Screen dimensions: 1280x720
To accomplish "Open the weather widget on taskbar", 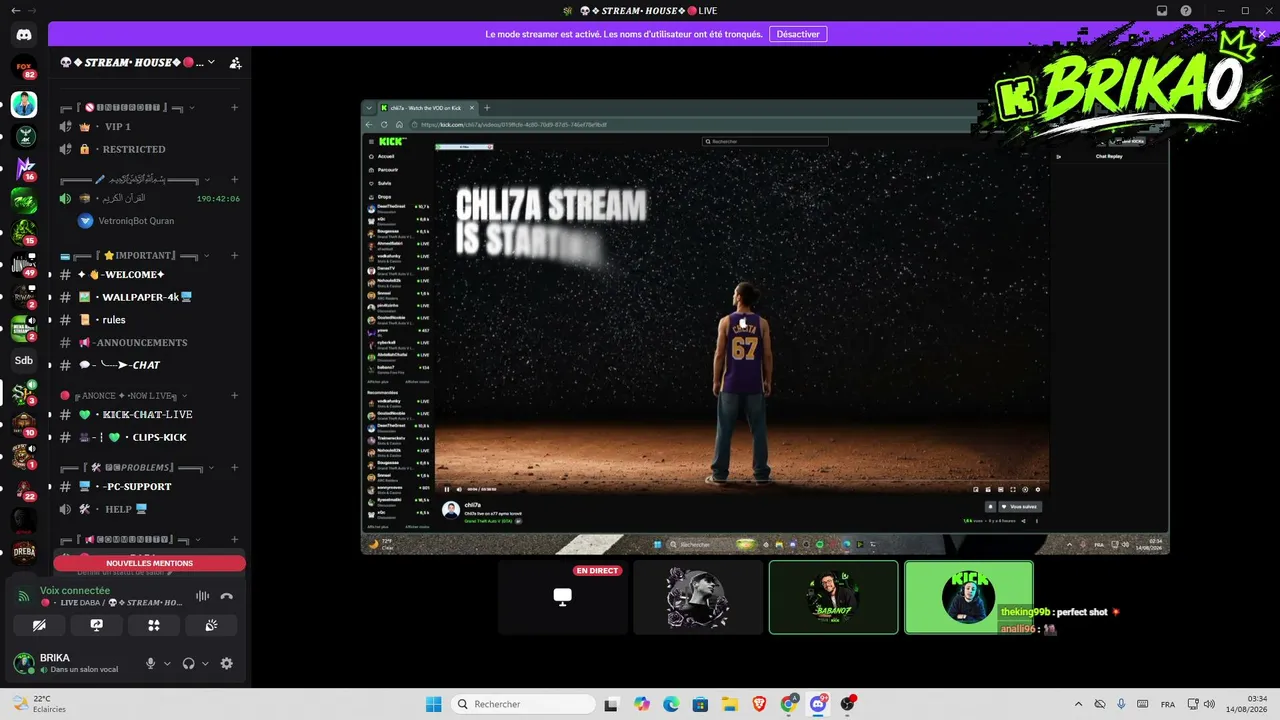I will [40, 704].
